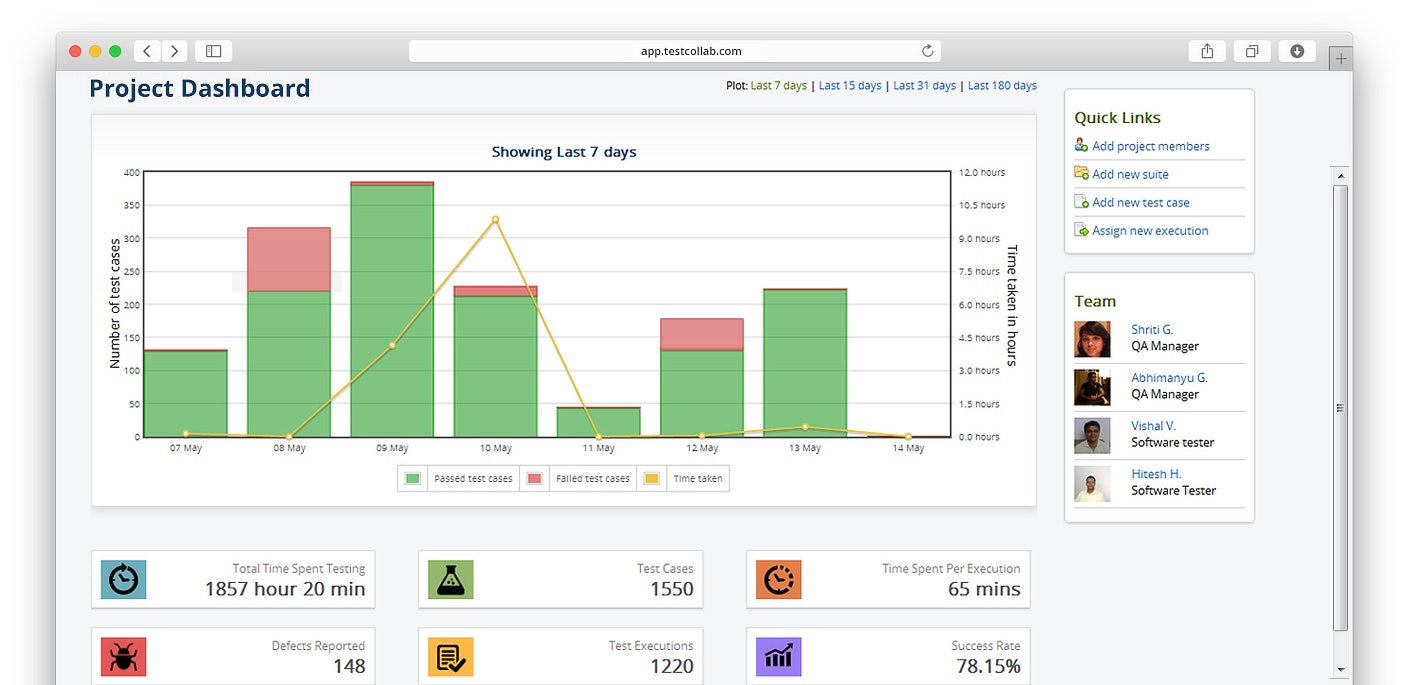Click Vishal V.'s avatar photo
This screenshot has height=685, width=1409.
(x=1092, y=435)
